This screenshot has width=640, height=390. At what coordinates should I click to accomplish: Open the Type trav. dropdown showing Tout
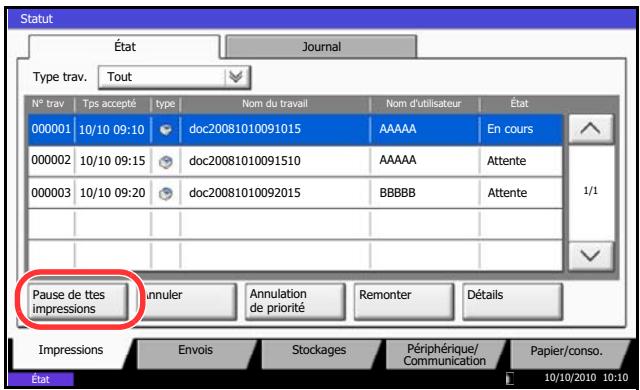pyautogui.click(x=174, y=77)
